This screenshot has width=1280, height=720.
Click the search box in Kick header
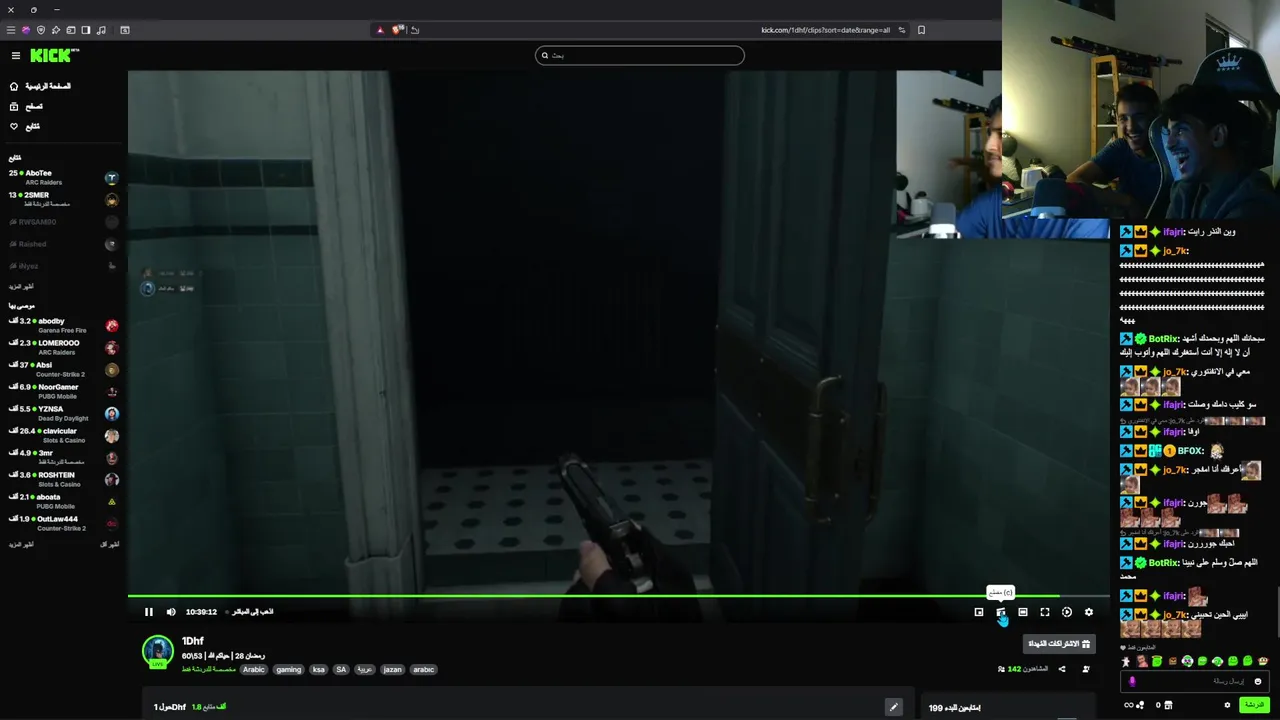(640, 55)
